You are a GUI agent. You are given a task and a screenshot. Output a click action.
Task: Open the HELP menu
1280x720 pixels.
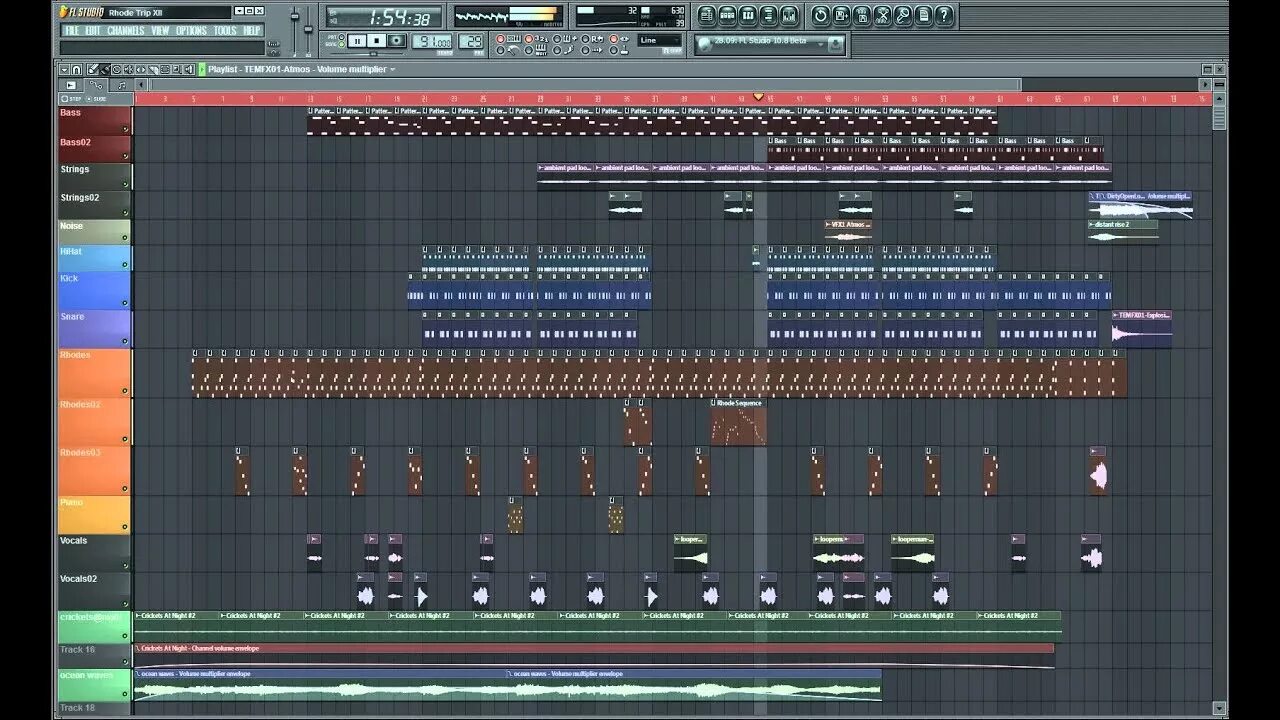[251, 31]
